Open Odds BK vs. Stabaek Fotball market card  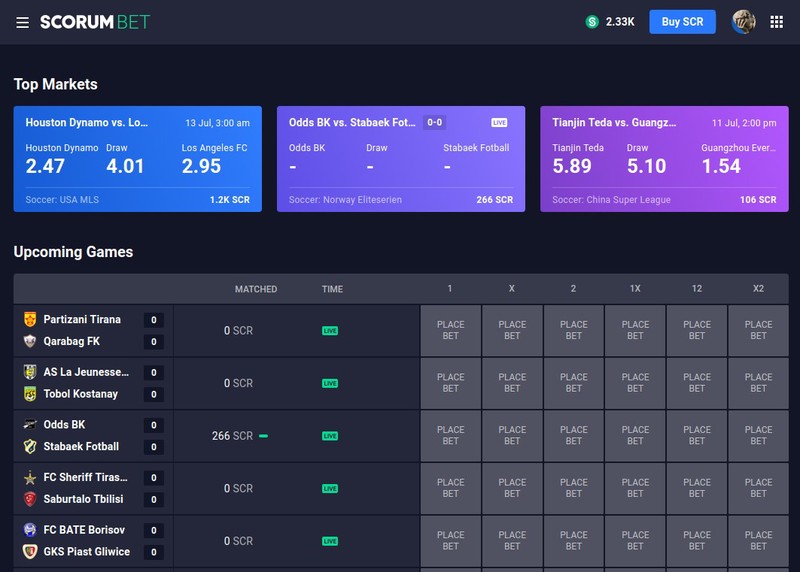tap(401, 159)
